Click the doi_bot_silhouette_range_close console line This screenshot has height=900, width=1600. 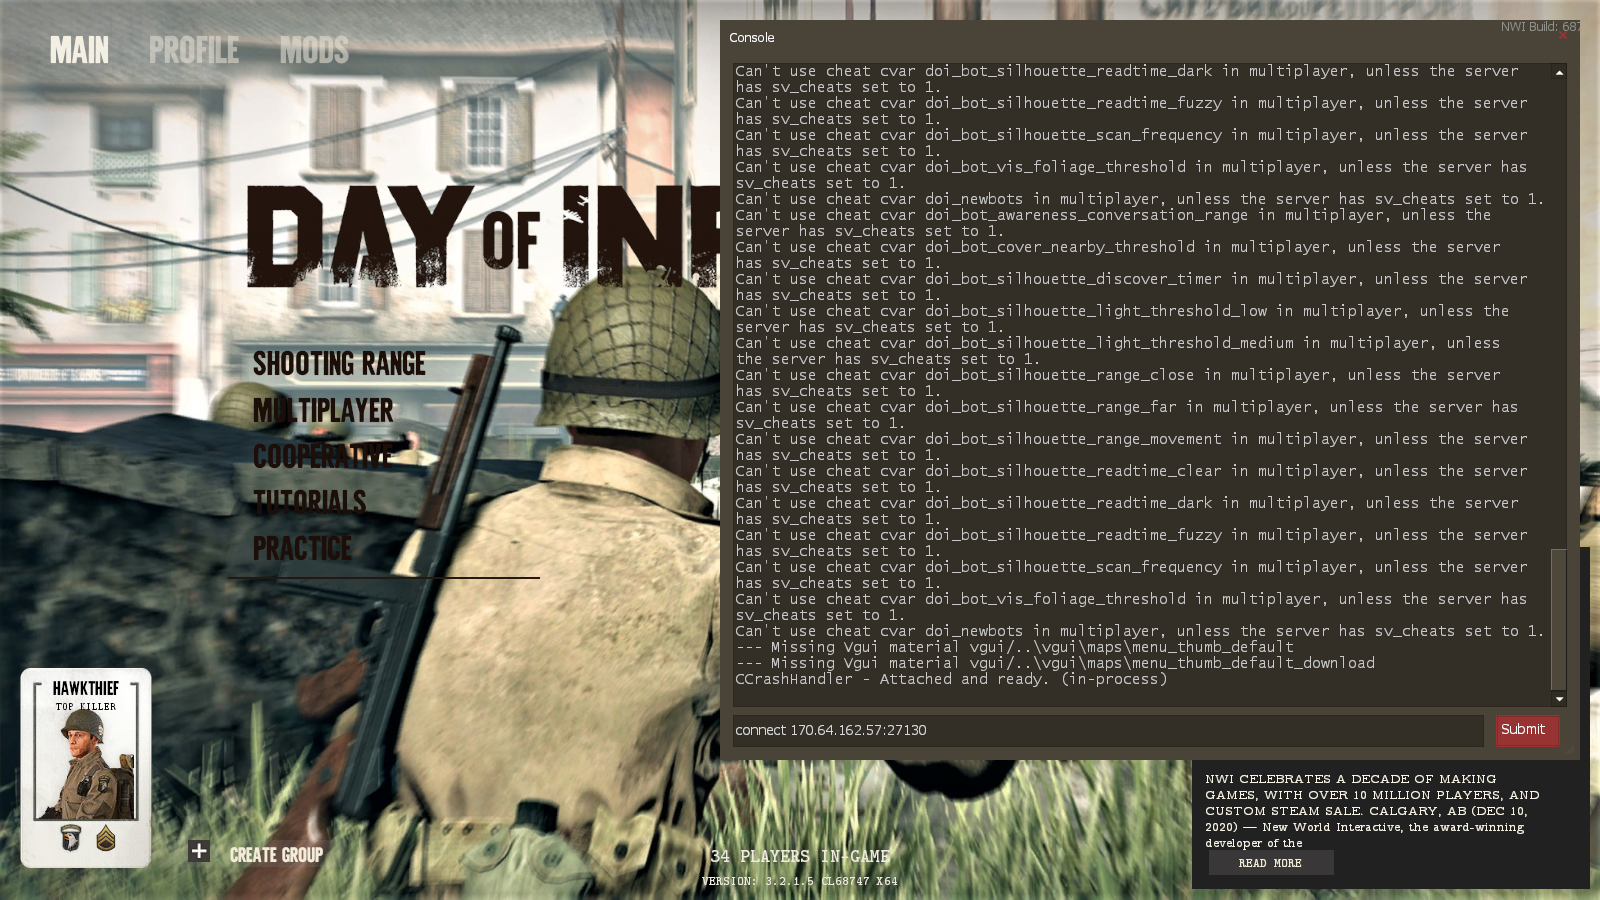[x=1118, y=383]
